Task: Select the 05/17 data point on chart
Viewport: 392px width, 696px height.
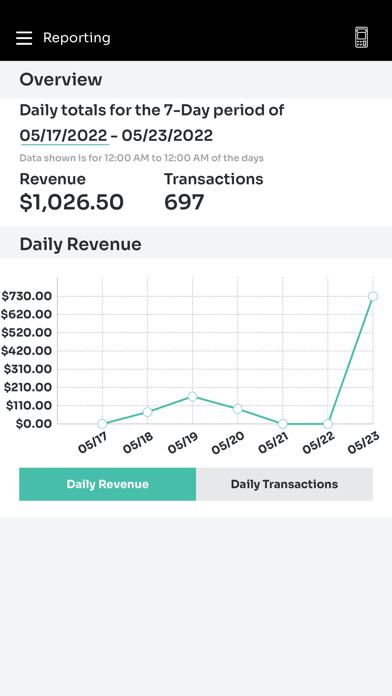Action: (x=102, y=424)
